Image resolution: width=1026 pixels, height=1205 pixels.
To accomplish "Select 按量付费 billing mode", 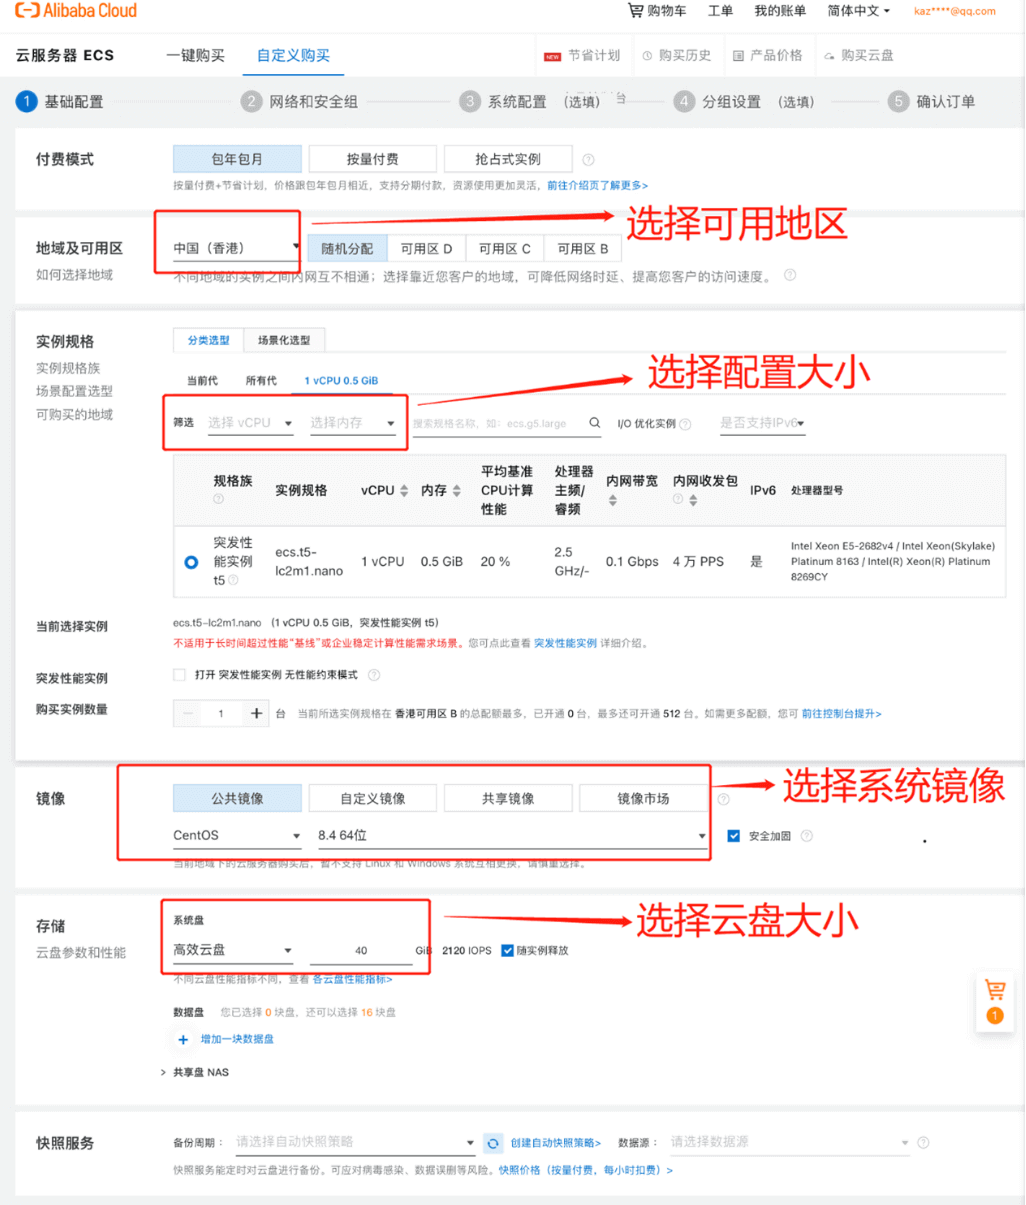I will (373, 159).
